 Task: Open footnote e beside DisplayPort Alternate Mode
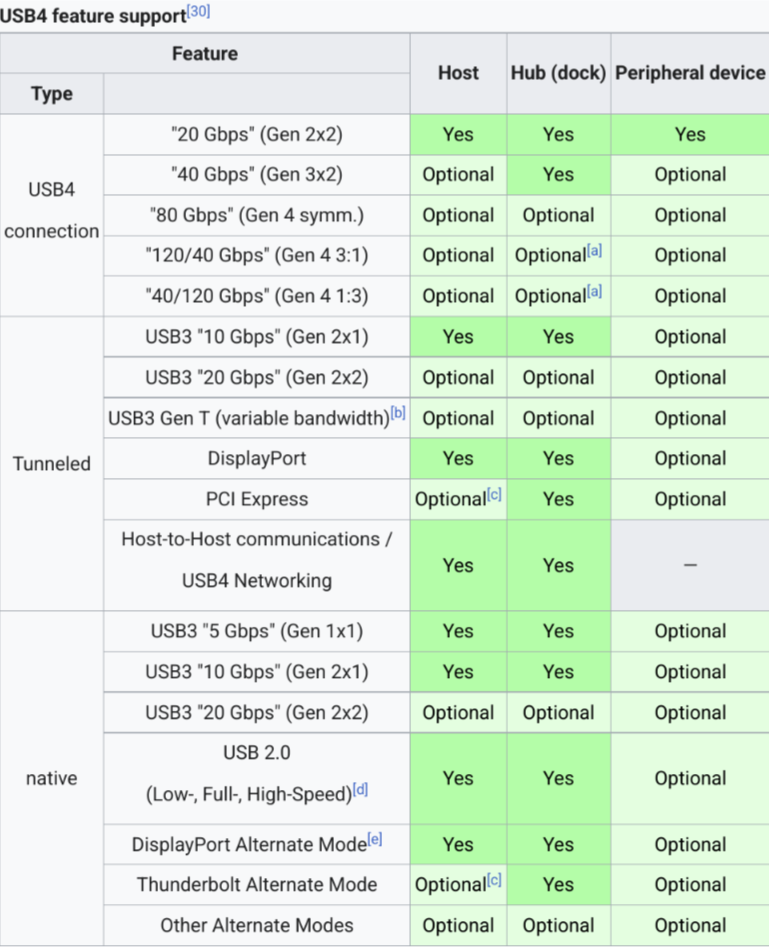(x=375, y=839)
